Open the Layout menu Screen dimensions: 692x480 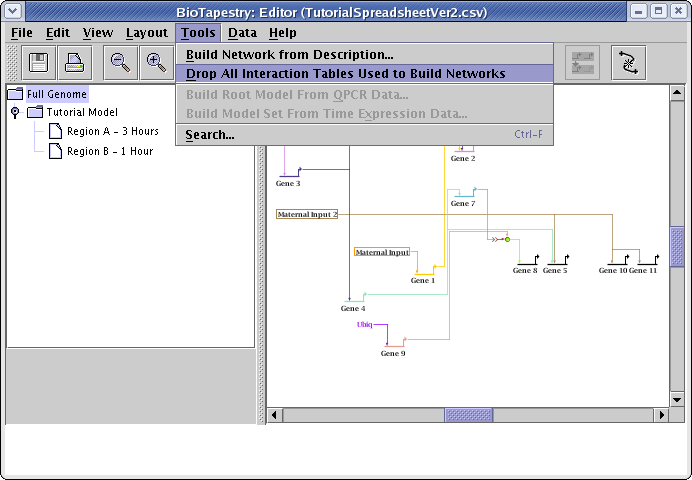point(147,33)
